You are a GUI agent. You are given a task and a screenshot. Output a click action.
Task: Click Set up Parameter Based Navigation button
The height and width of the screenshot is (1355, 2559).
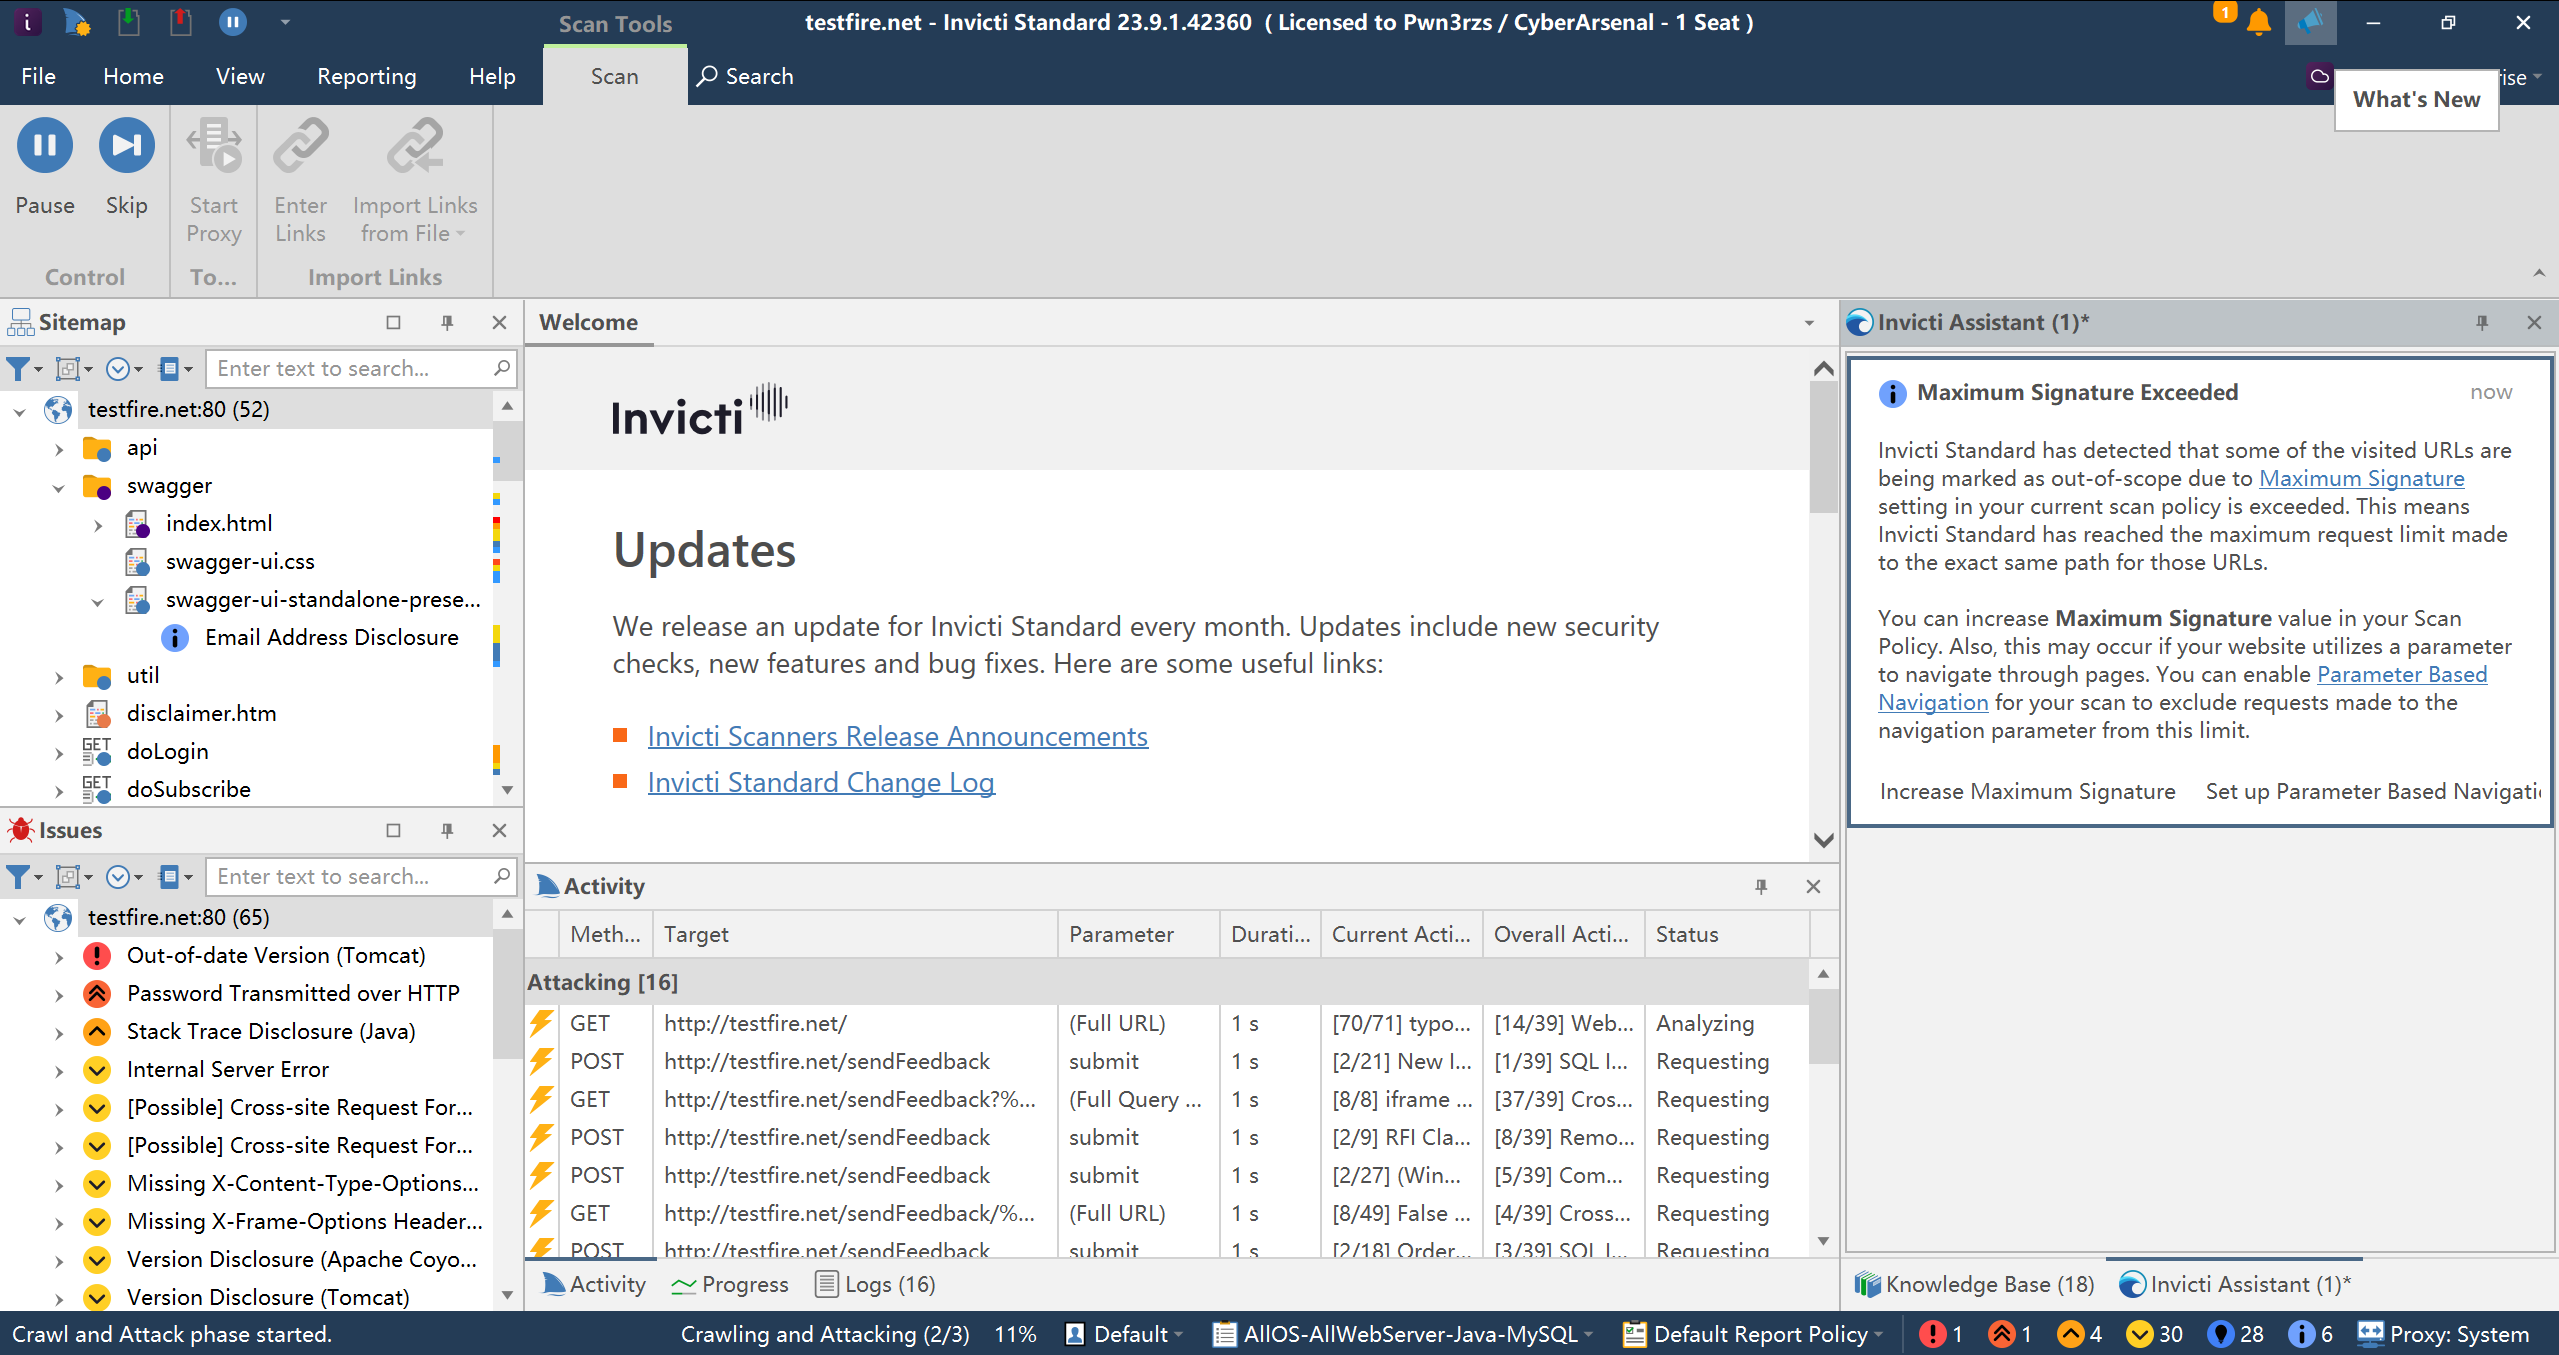click(x=2373, y=791)
